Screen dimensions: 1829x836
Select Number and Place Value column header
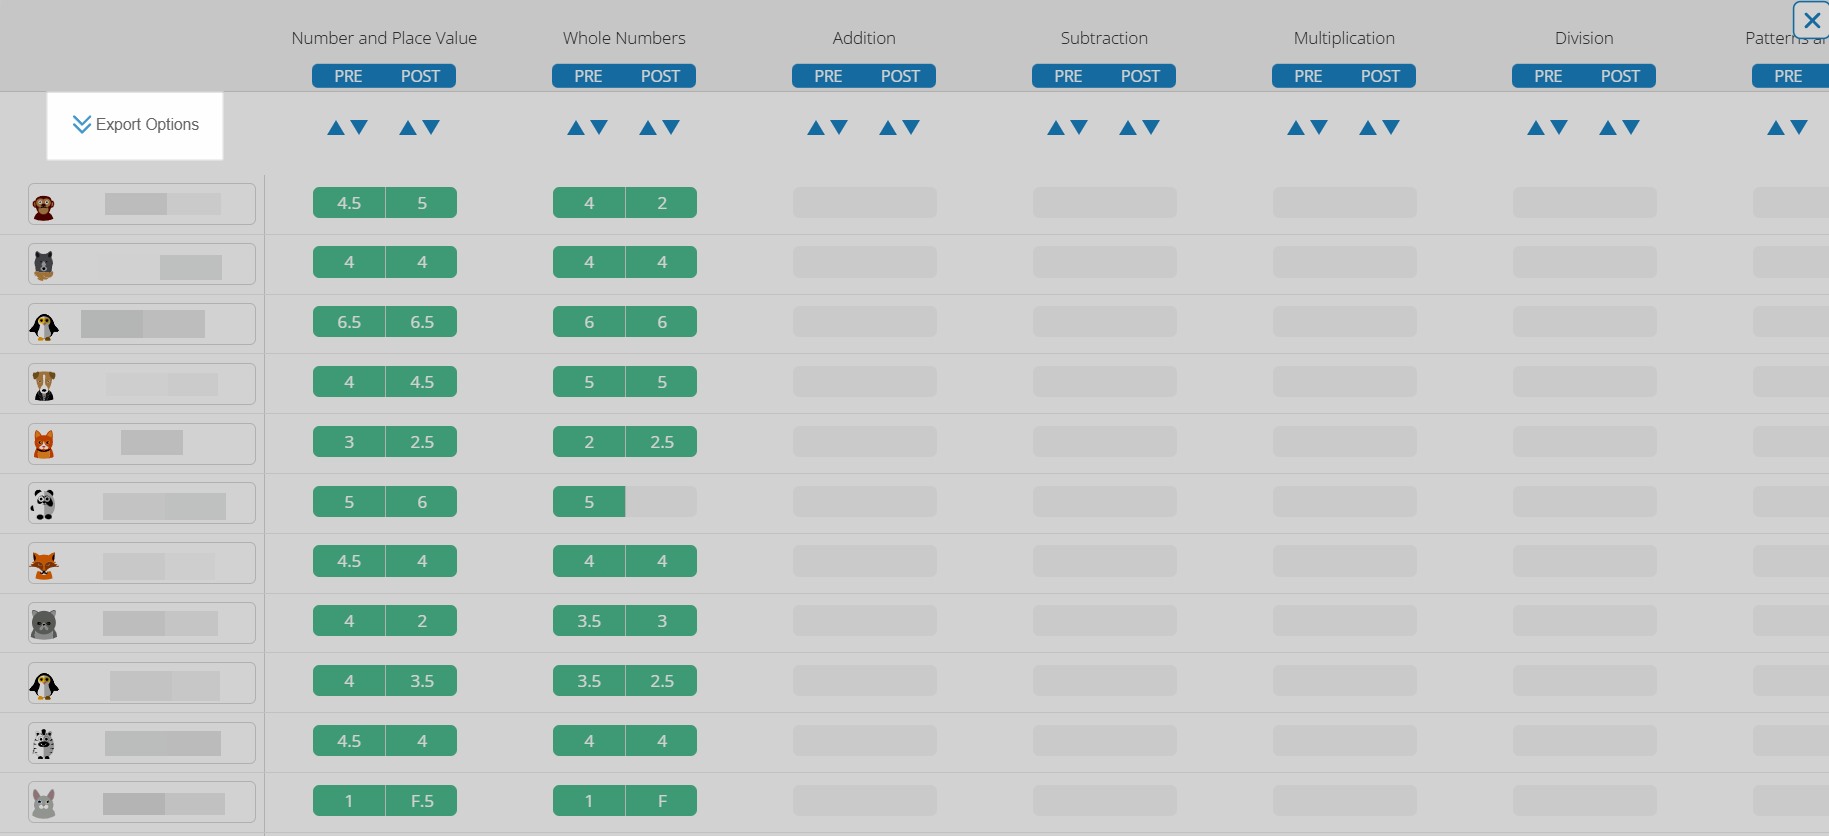(x=384, y=38)
